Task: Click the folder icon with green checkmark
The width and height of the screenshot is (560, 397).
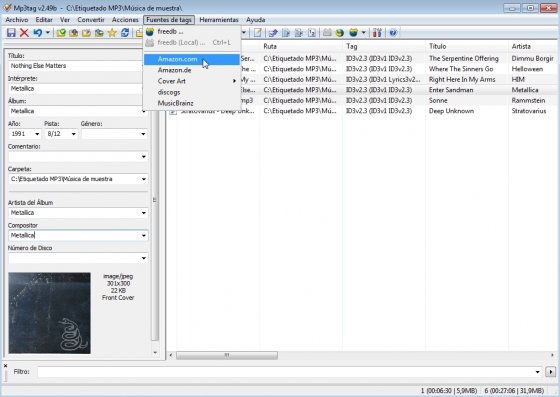Action: [x=61, y=33]
